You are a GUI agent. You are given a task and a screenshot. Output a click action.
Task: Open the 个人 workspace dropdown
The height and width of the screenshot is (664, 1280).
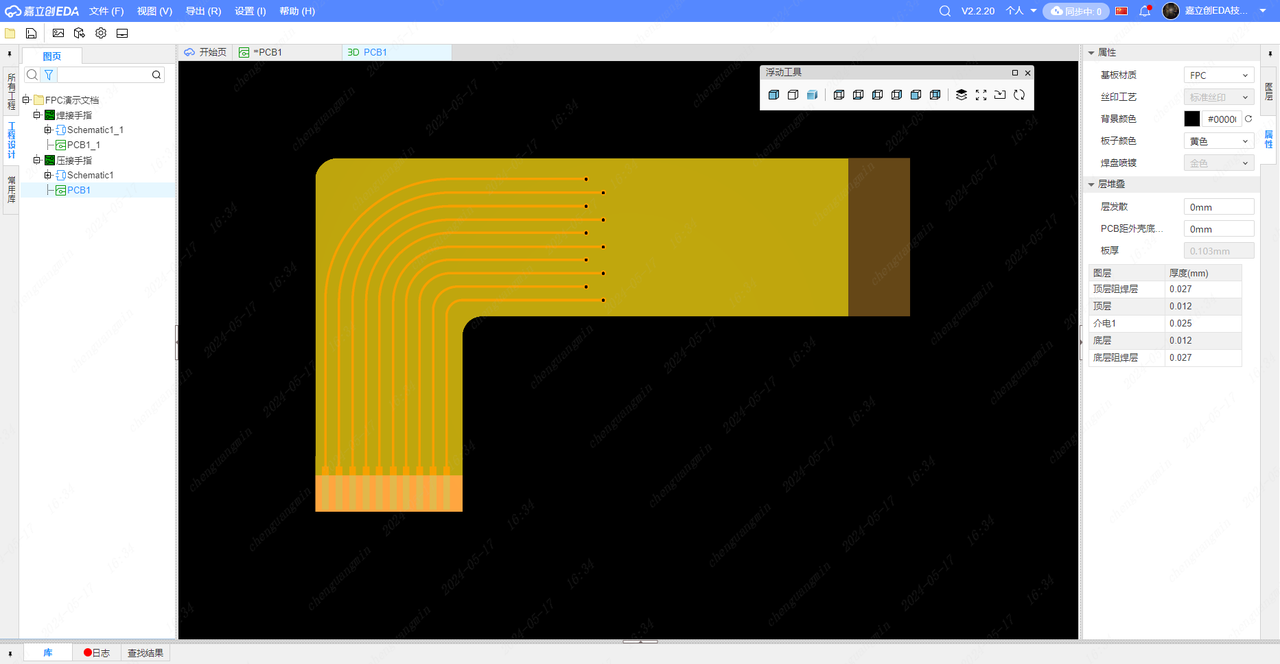(x=1020, y=11)
